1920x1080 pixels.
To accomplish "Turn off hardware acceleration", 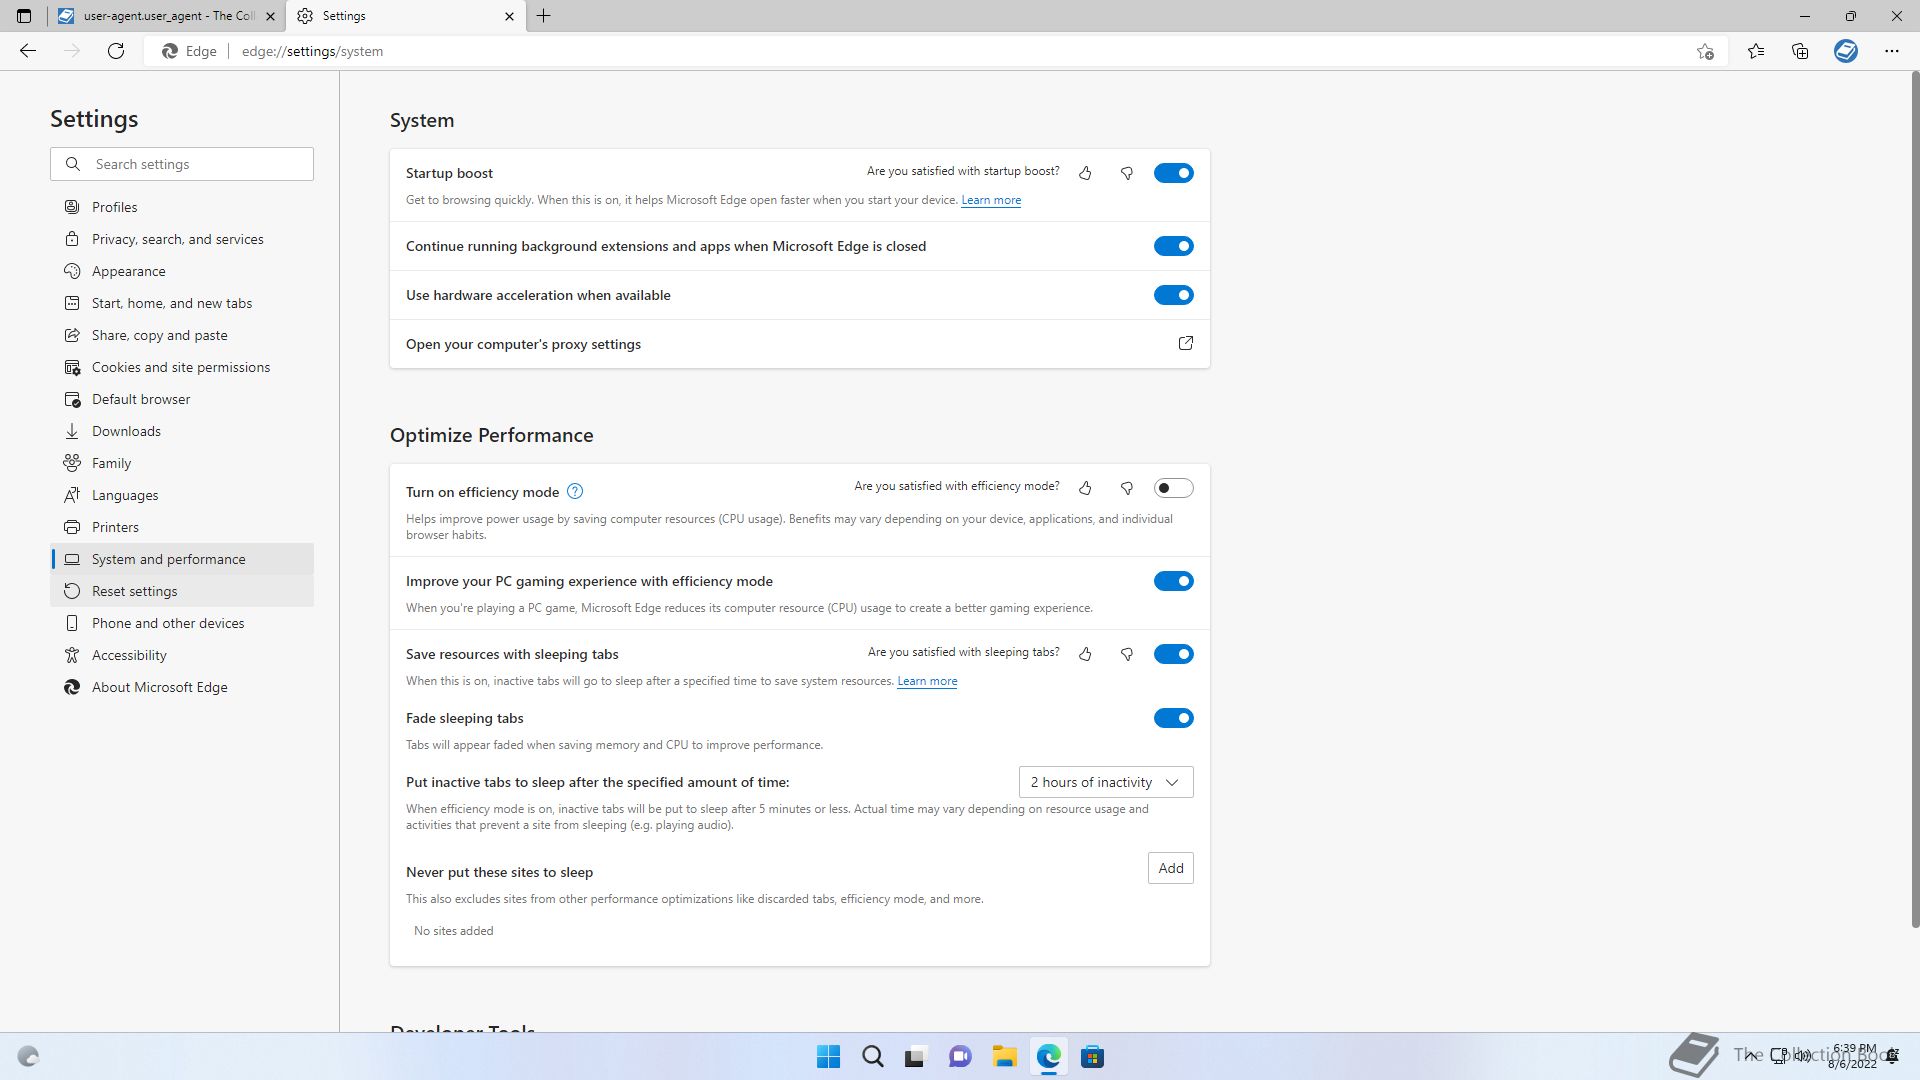I will point(1173,295).
